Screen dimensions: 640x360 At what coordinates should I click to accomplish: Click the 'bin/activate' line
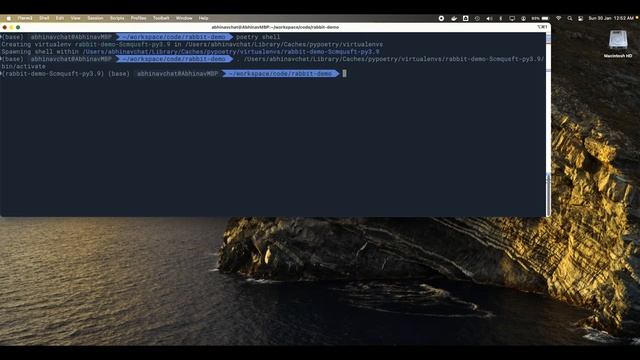pos(23,67)
